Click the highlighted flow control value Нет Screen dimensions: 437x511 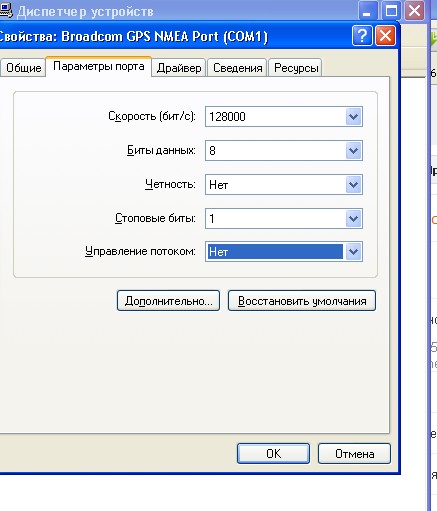(275, 252)
